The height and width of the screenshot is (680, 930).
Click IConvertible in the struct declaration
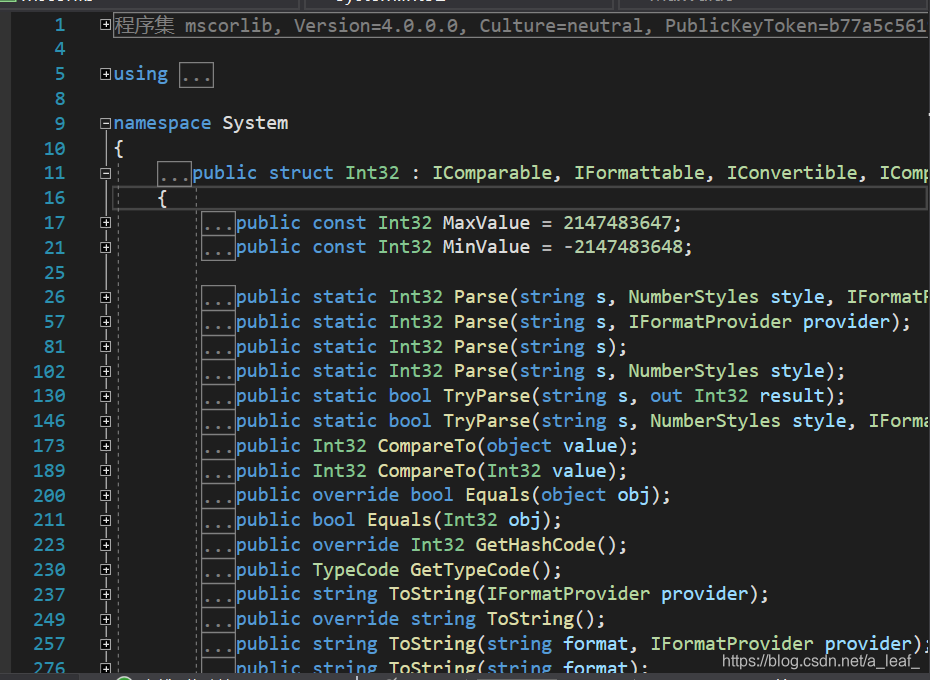792,173
